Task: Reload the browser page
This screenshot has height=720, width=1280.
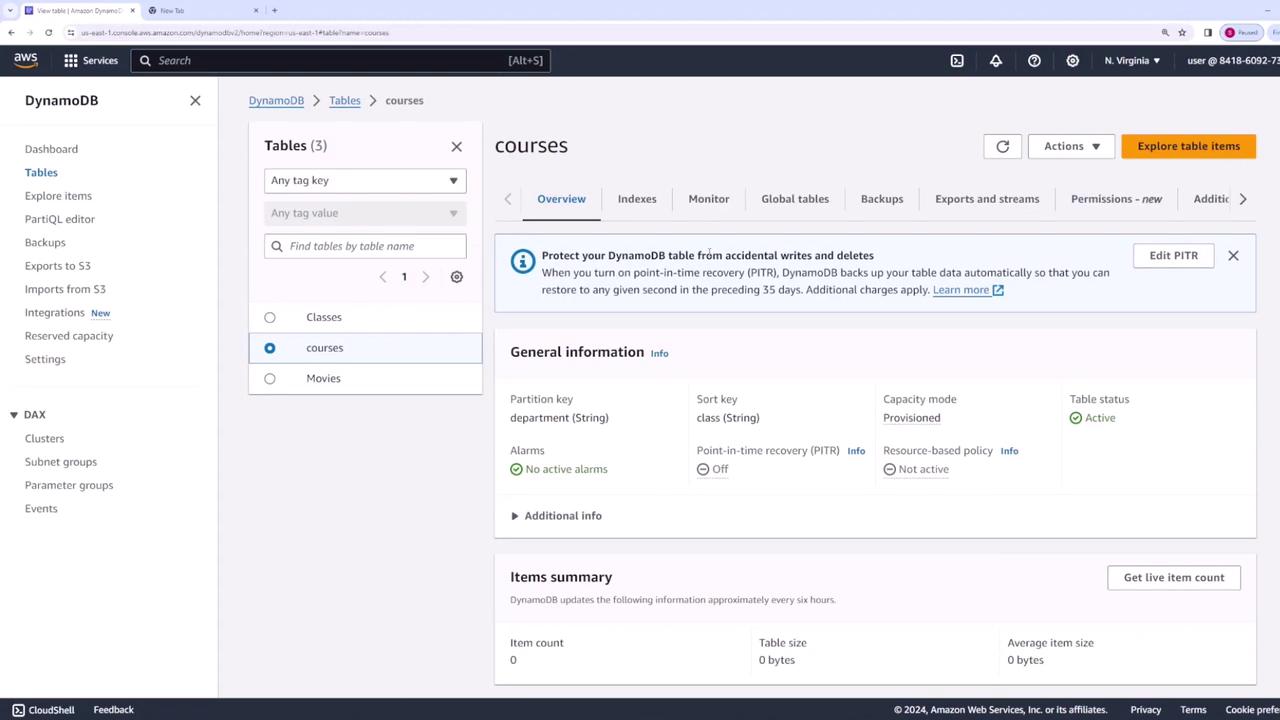Action: coord(48,32)
